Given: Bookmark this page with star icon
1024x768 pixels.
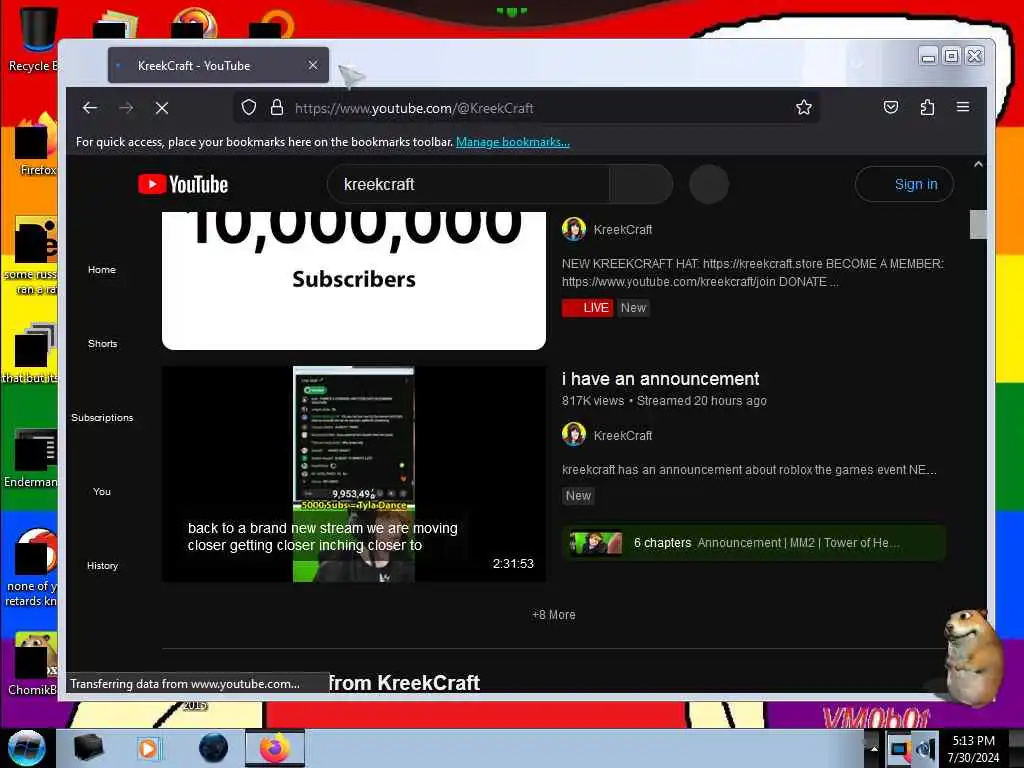Looking at the screenshot, I should 804,108.
